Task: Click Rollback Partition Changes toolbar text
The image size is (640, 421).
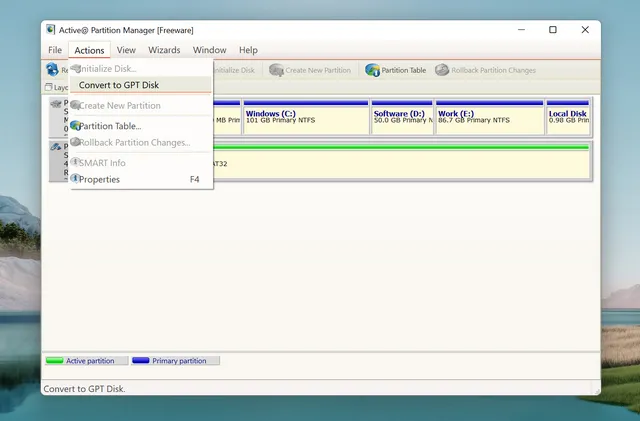Action: [x=493, y=70]
